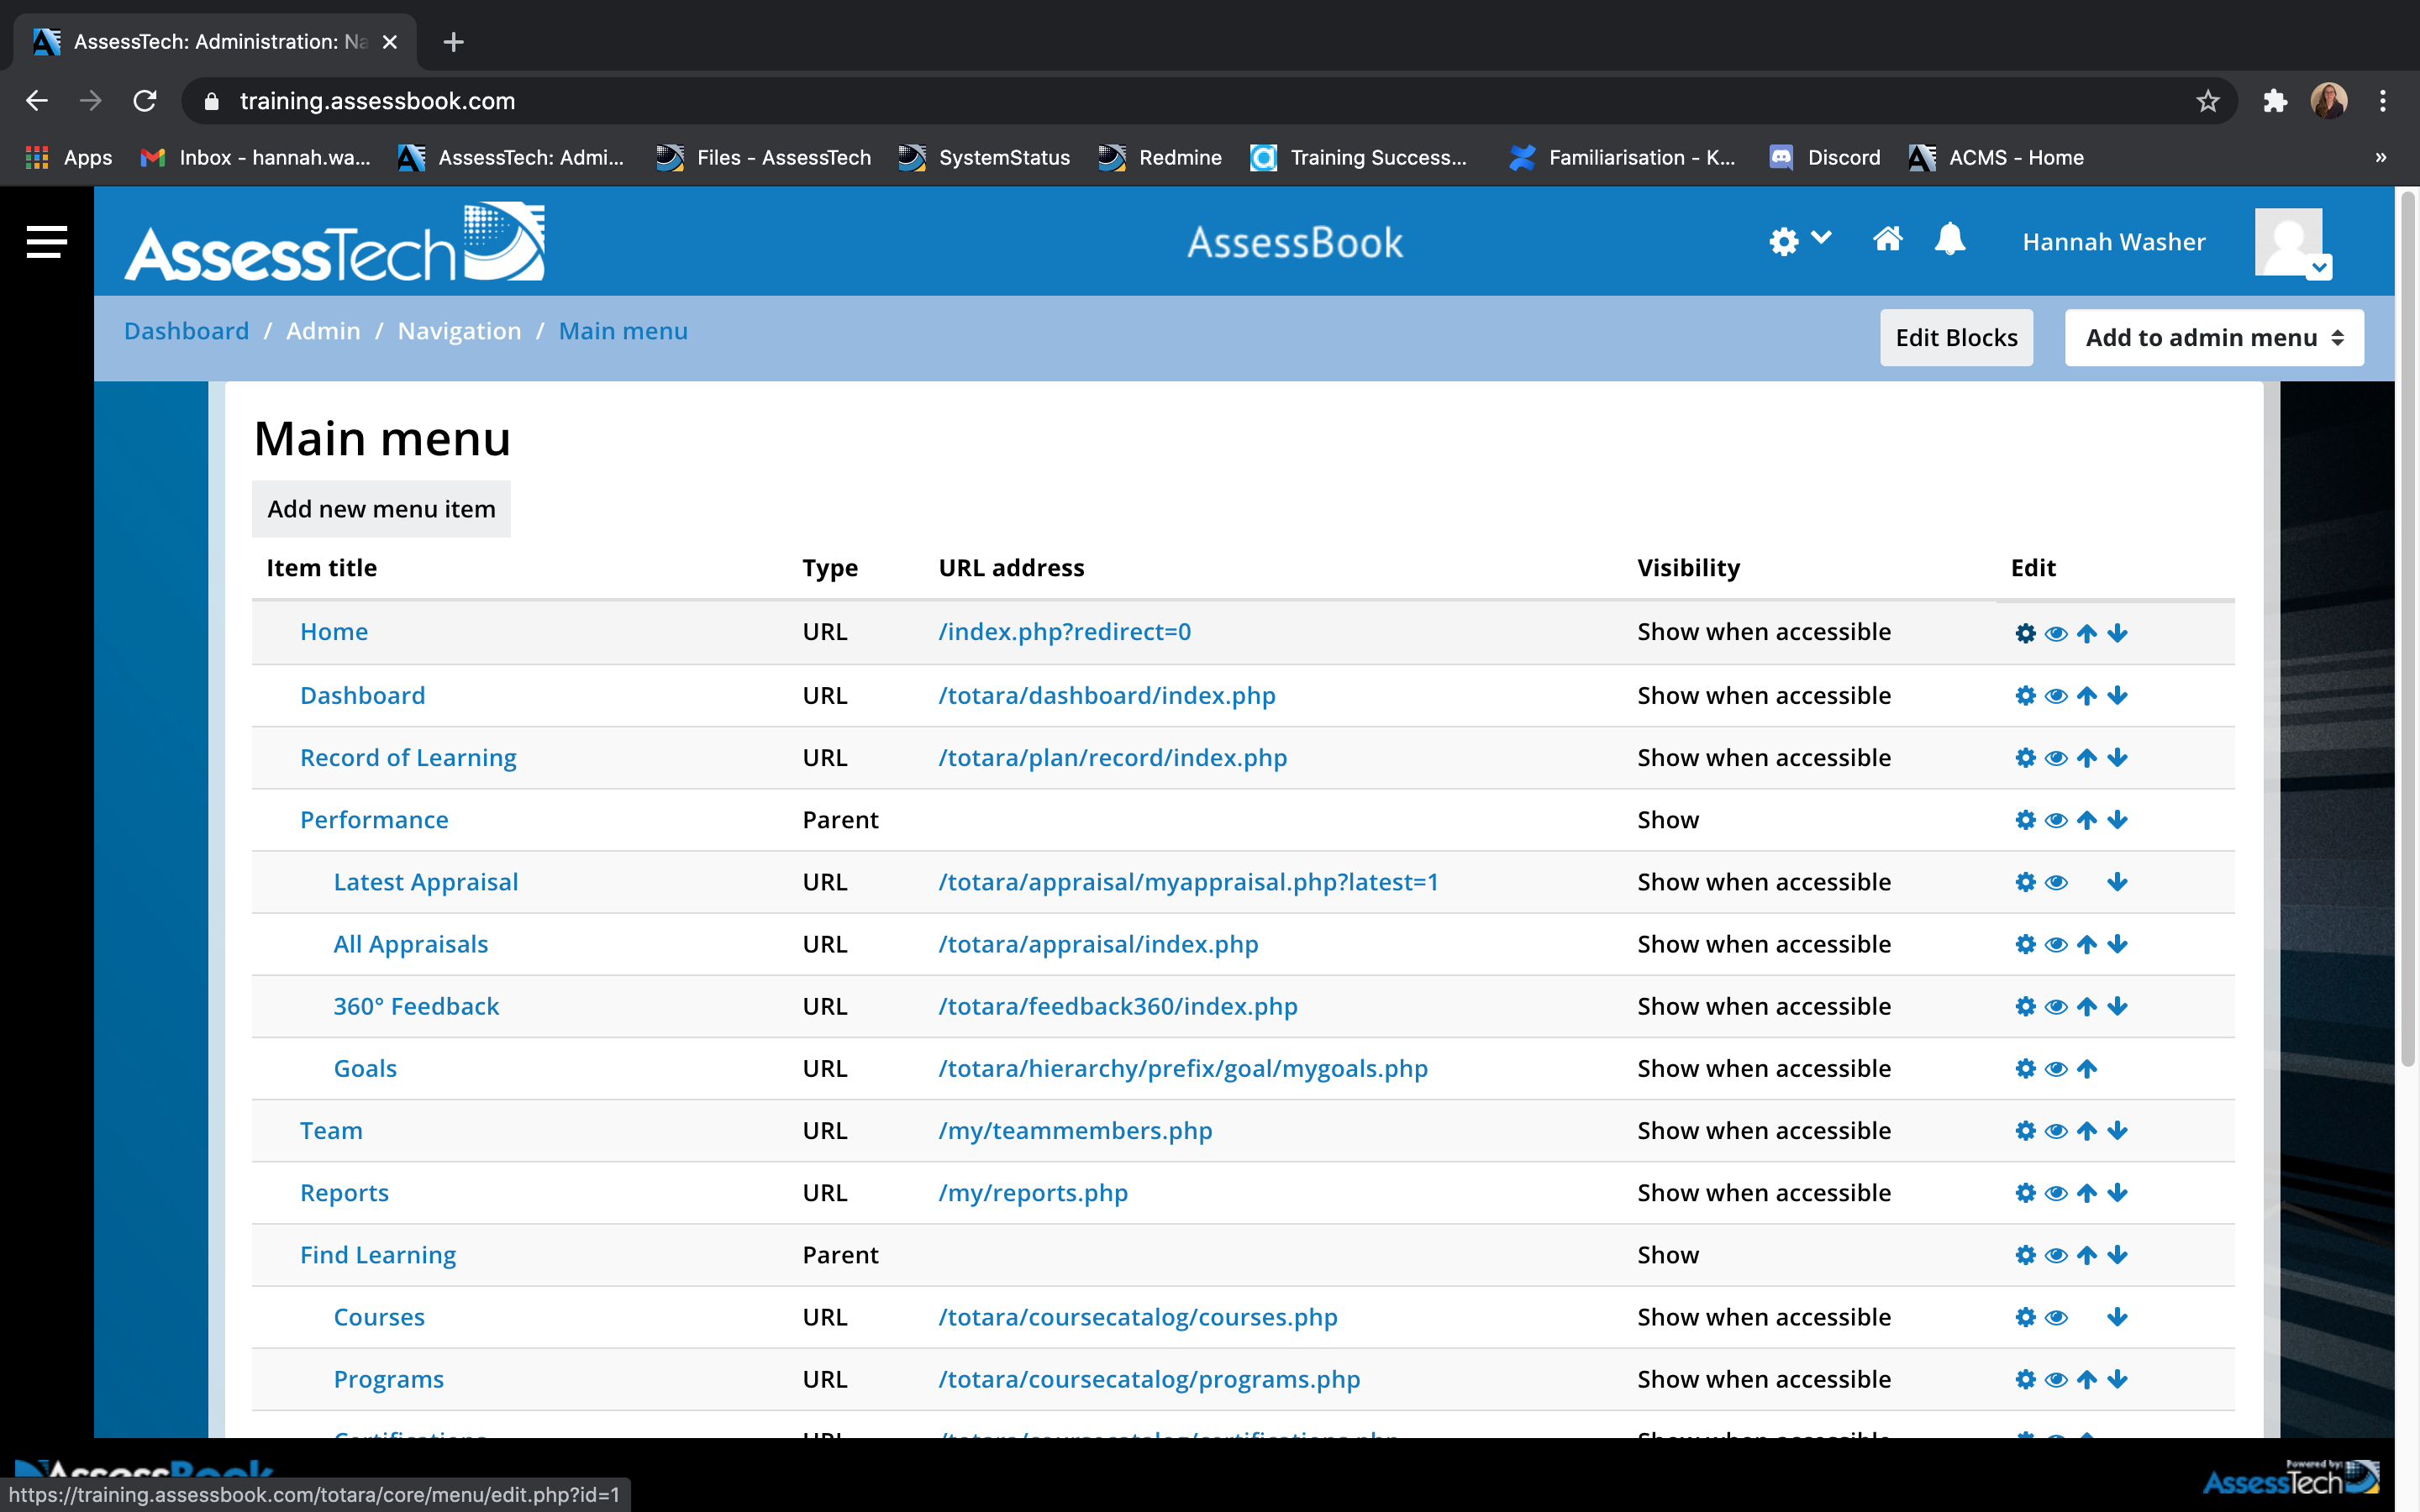The width and height of the screenshot is (2420, 1512).
Task: Toggle visibility eye for Dashboard row
Action: click(2056, 696)
